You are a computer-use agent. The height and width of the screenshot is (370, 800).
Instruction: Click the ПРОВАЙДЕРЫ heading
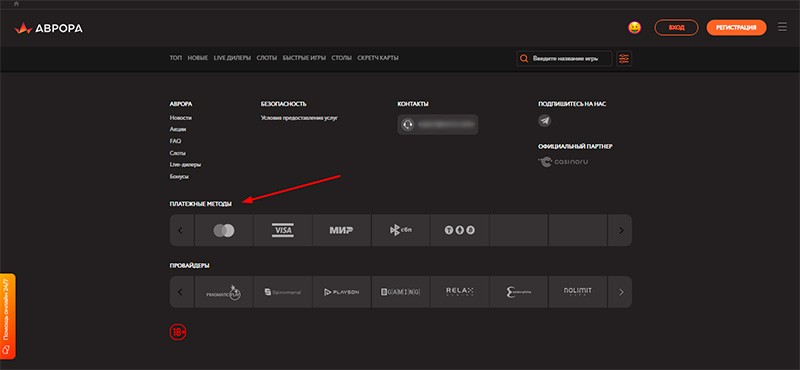tap(189, 266)
